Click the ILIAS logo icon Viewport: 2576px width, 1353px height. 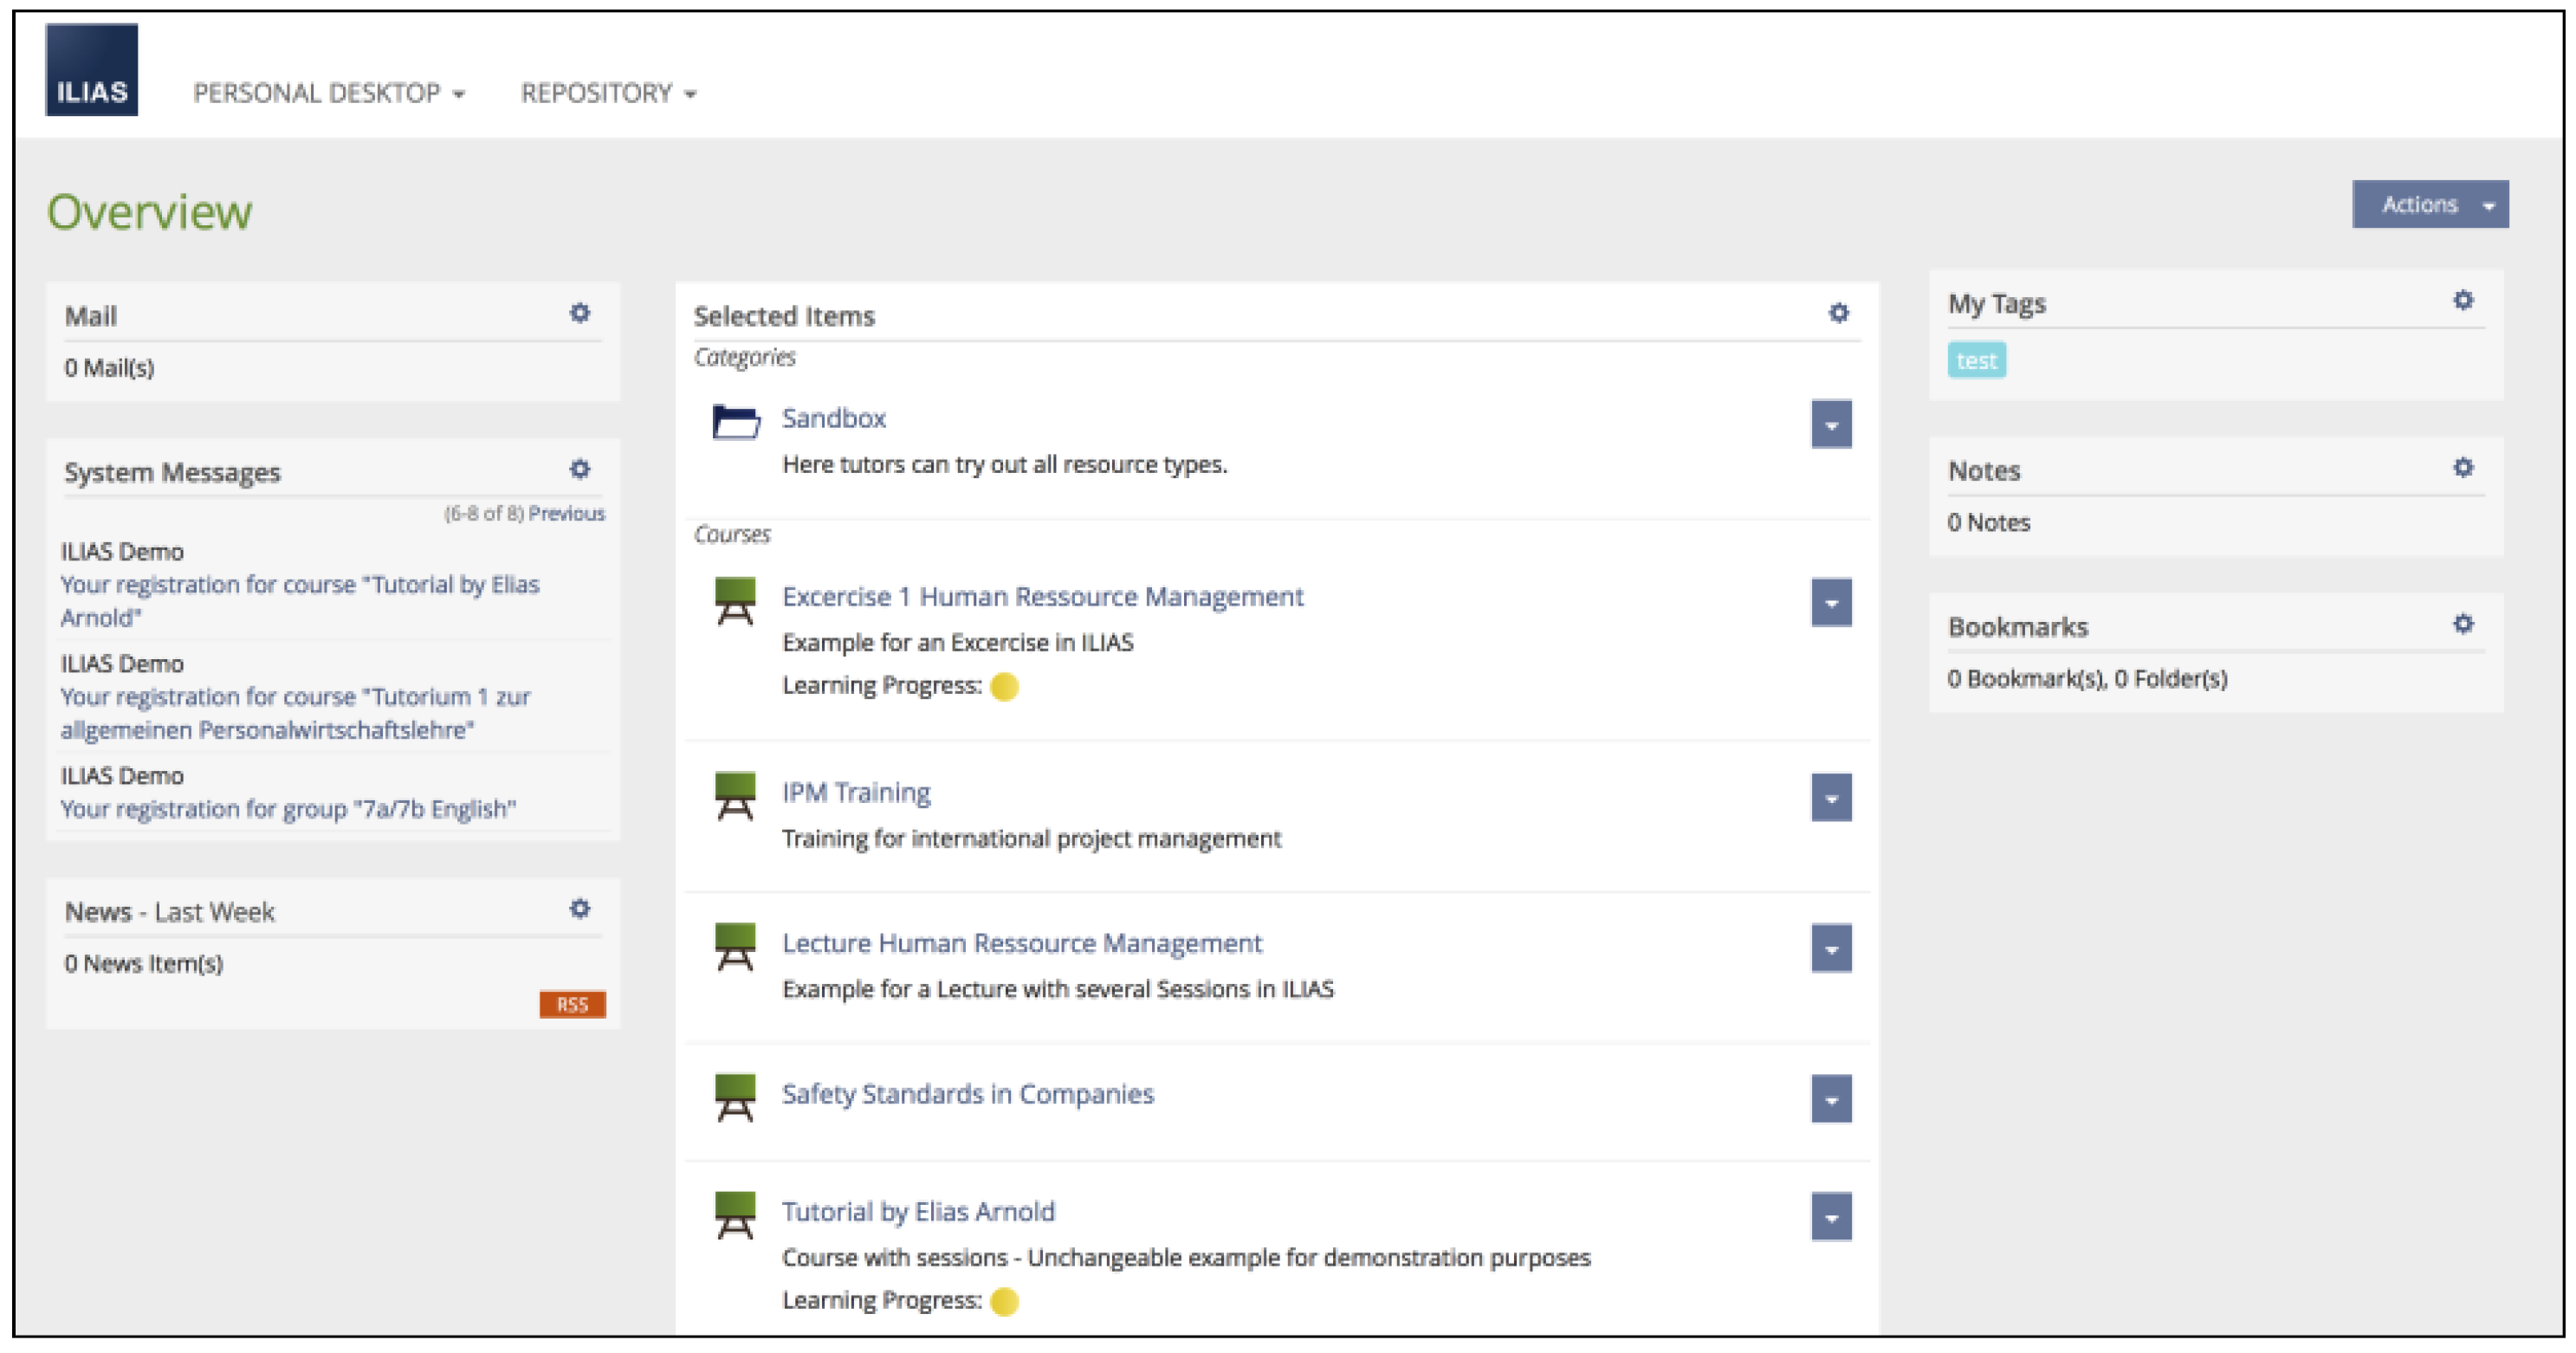91,70
